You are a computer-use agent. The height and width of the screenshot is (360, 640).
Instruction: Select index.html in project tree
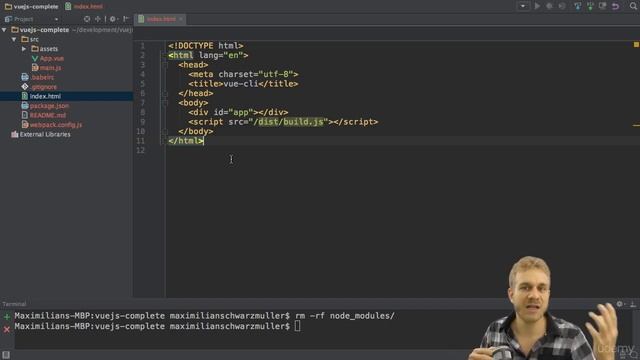[67, 96]
